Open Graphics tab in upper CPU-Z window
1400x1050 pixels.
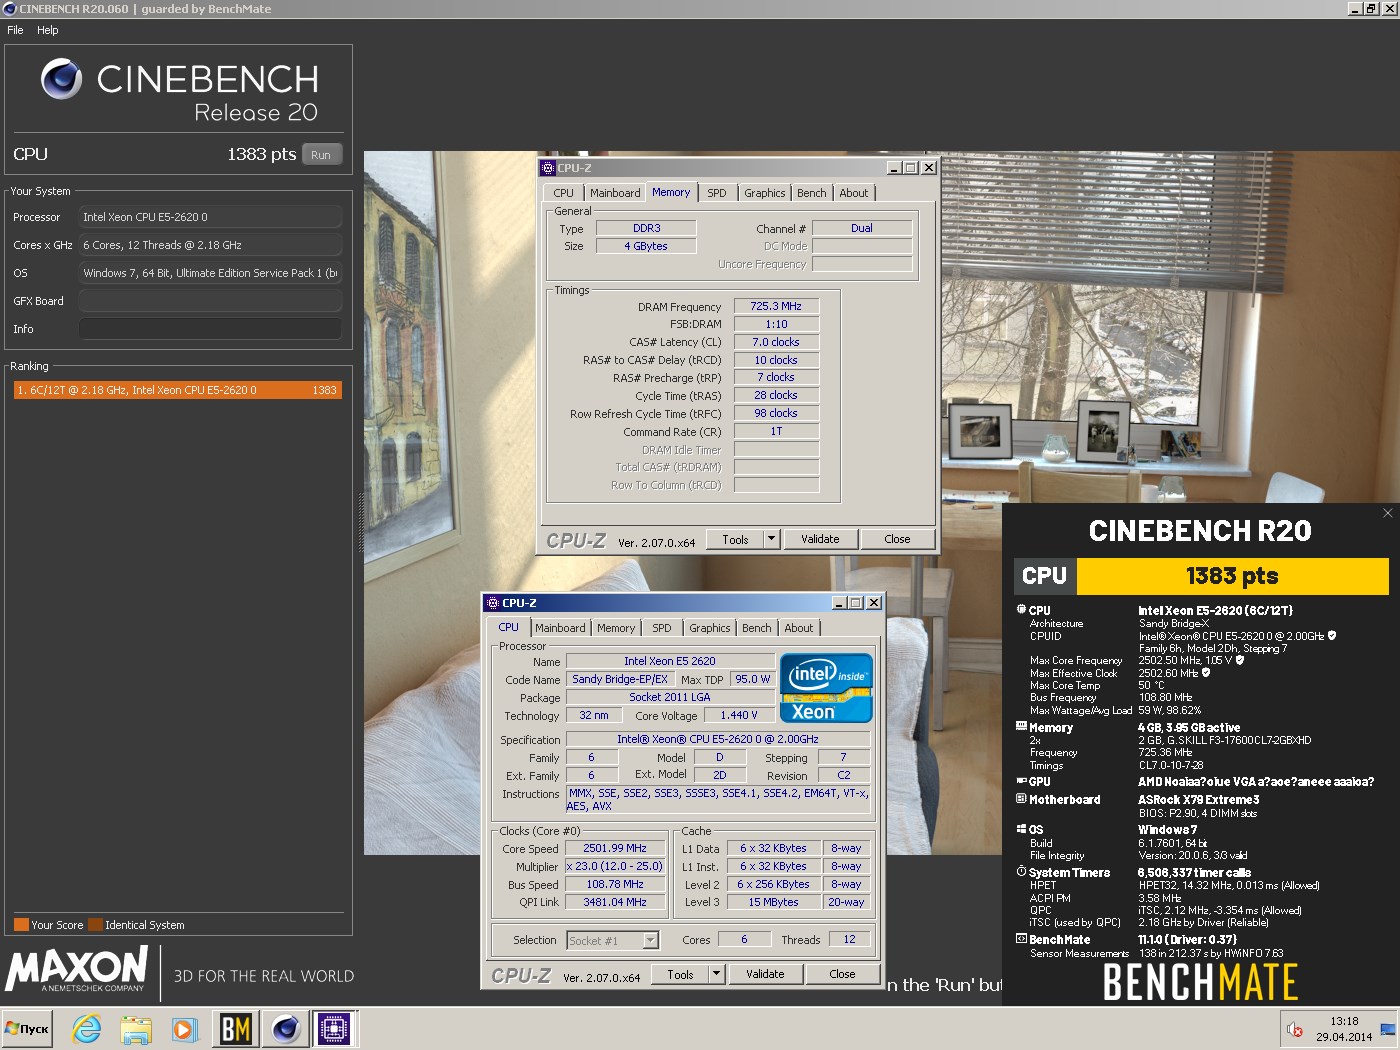[764, 193]
